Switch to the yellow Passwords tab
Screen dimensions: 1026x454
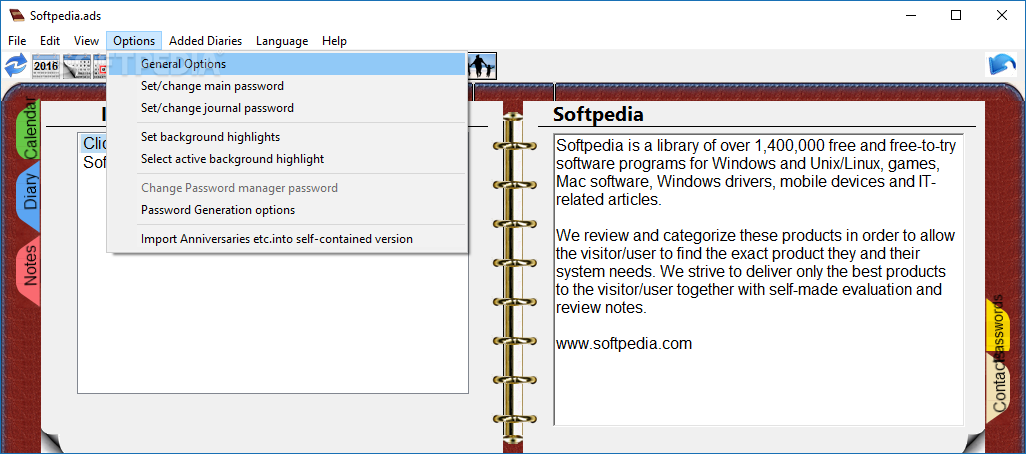[998, 324]
